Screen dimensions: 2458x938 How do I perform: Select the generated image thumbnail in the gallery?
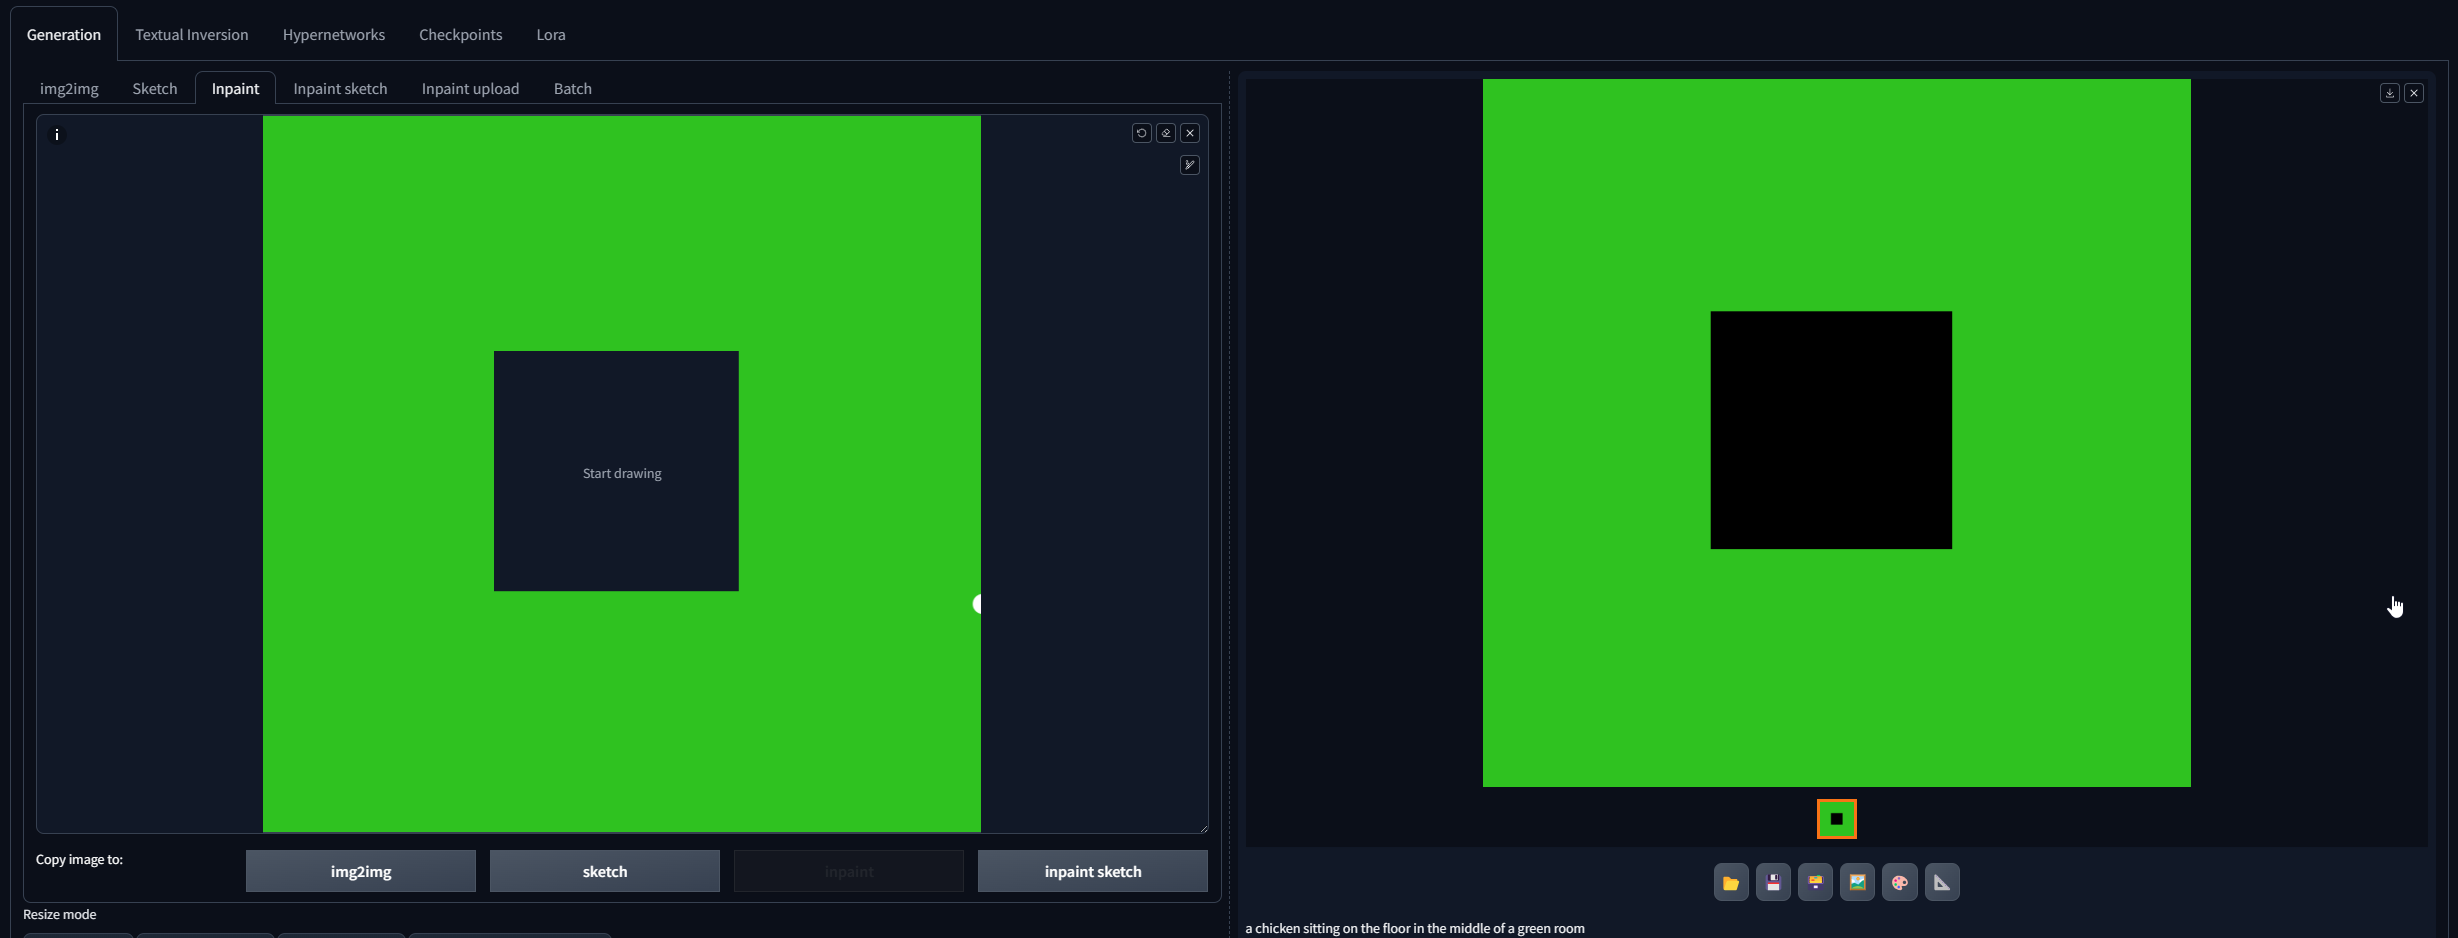point(1836,818)
